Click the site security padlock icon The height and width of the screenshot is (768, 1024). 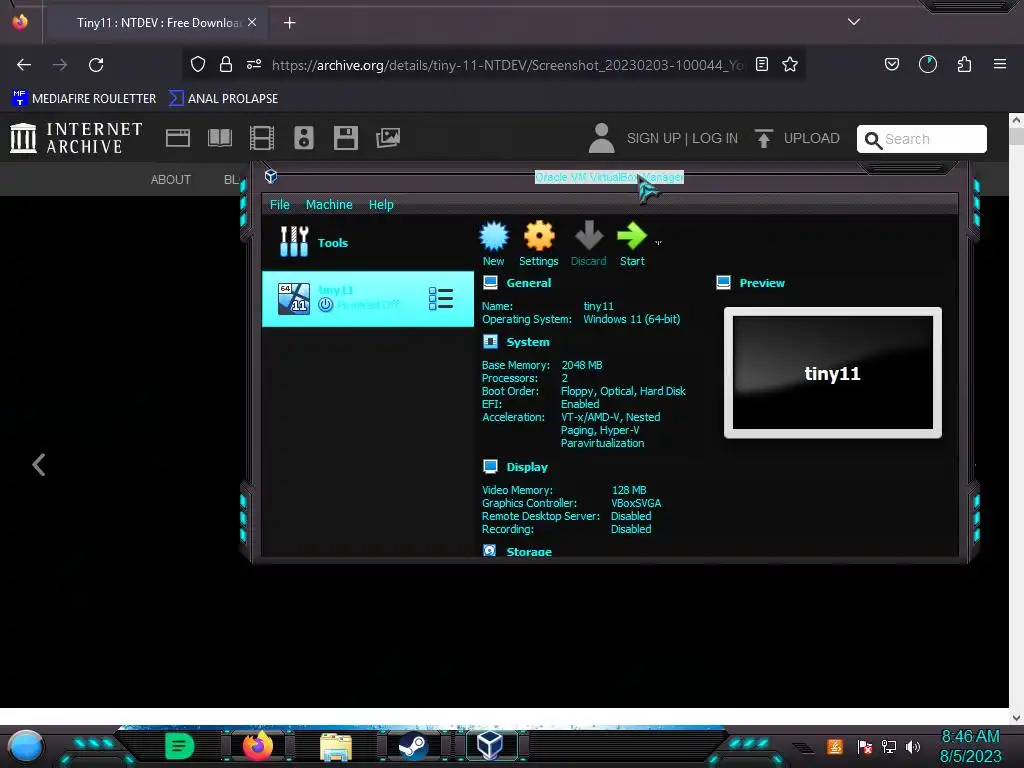point(226,64)
